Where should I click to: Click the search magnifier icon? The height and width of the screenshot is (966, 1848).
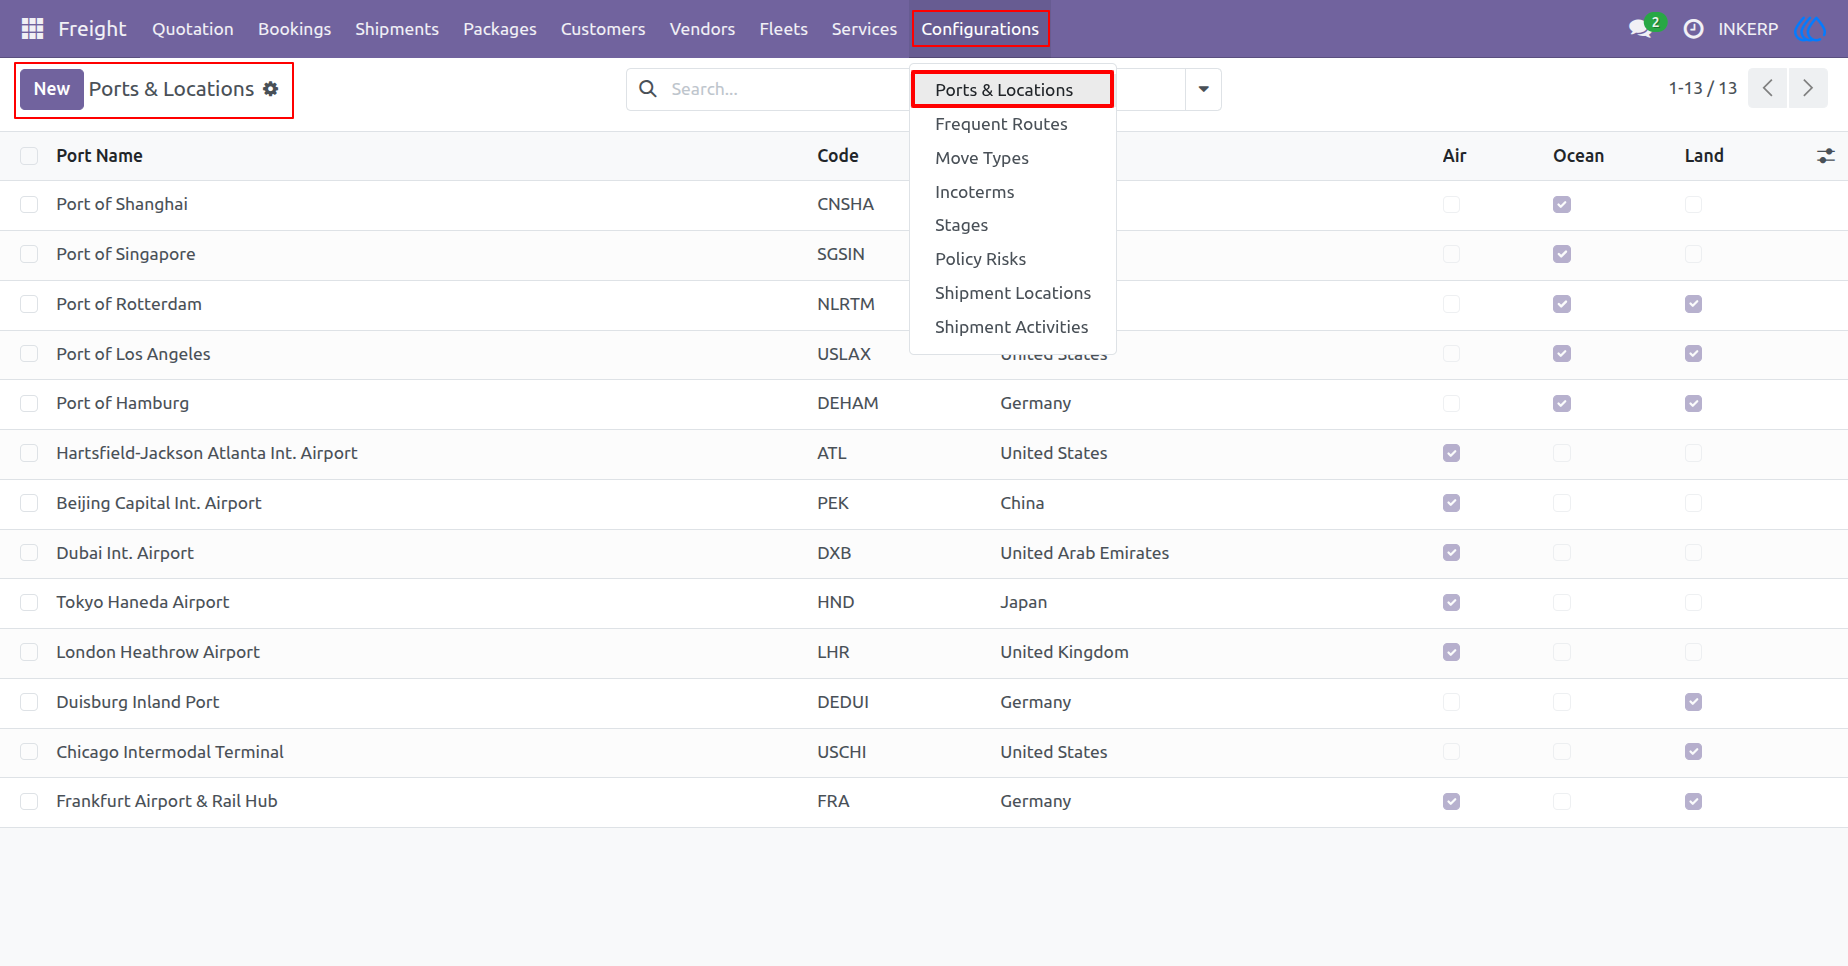click(x=648, y=89)
